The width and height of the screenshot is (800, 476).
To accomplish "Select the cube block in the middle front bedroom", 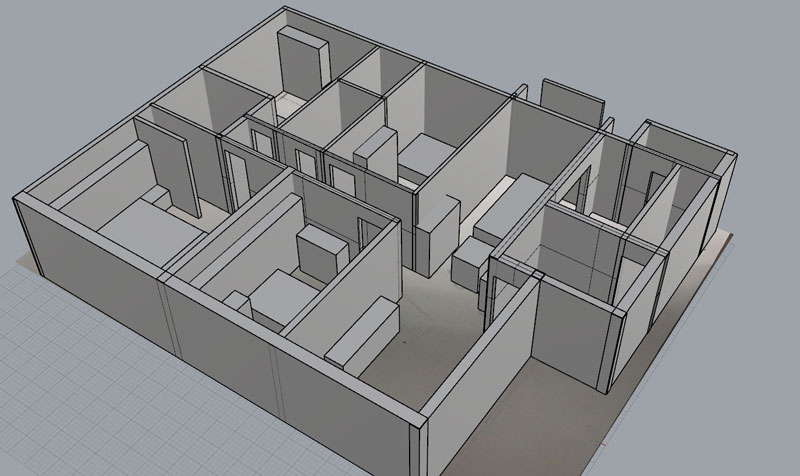I will pos(322,254).
